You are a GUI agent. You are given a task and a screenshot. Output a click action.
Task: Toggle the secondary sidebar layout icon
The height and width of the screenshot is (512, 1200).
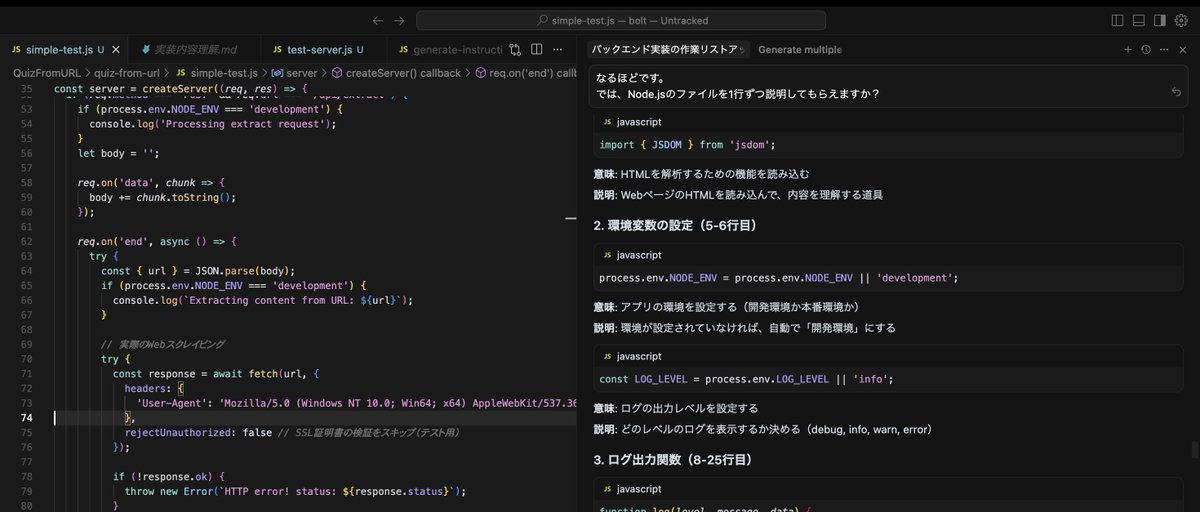[x=1160, y=20]
